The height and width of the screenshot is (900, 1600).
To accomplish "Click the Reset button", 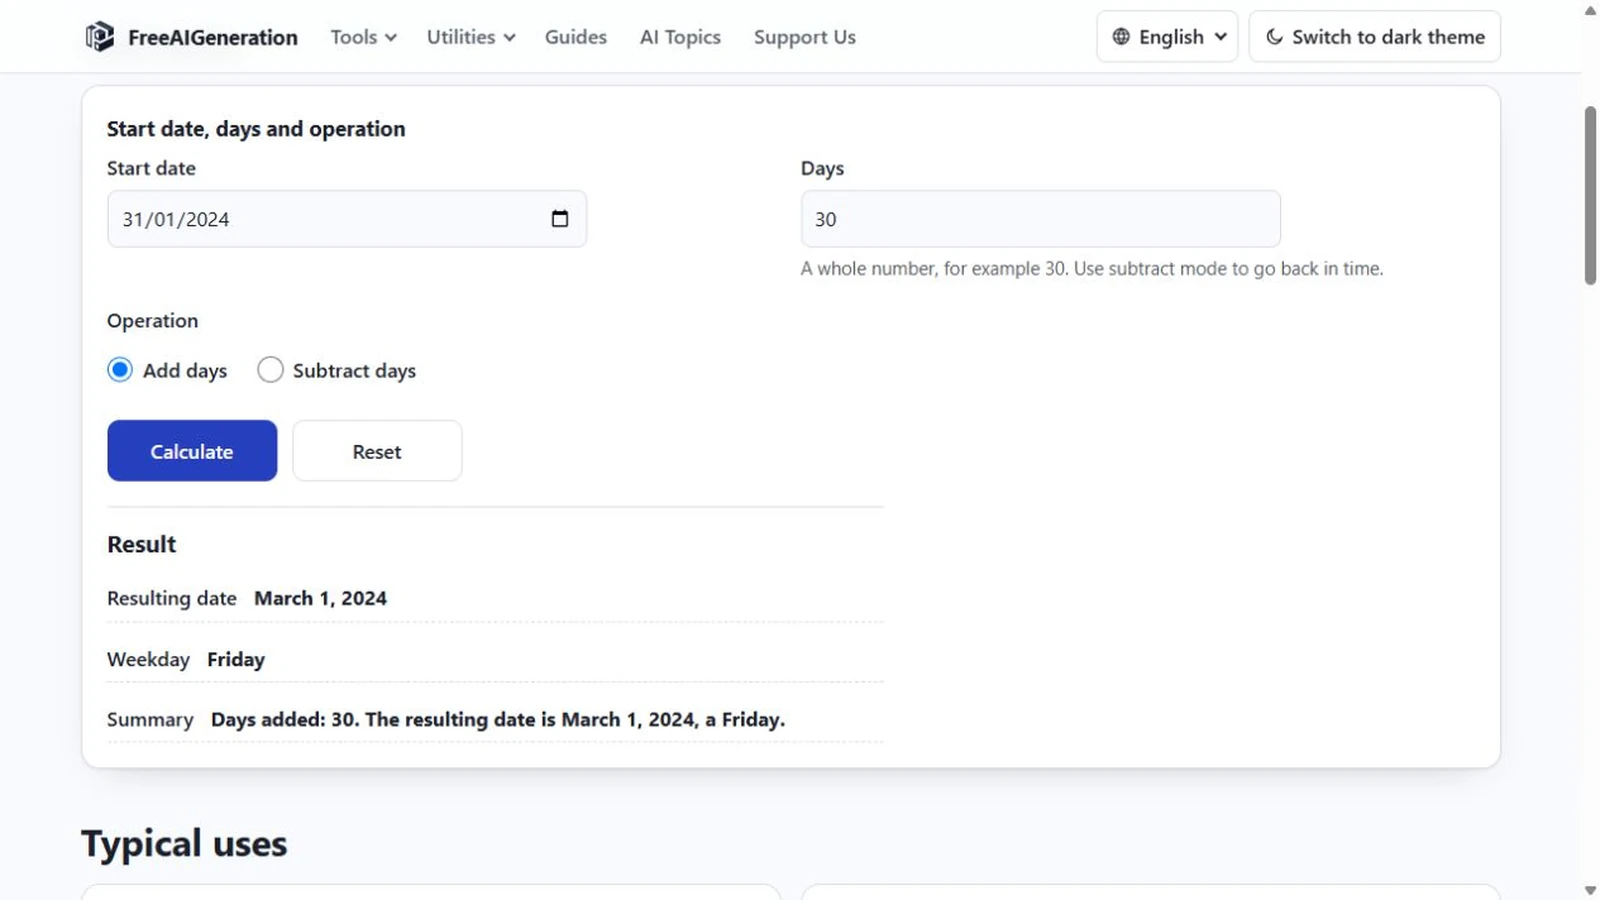I will click(x=377, y=451).
